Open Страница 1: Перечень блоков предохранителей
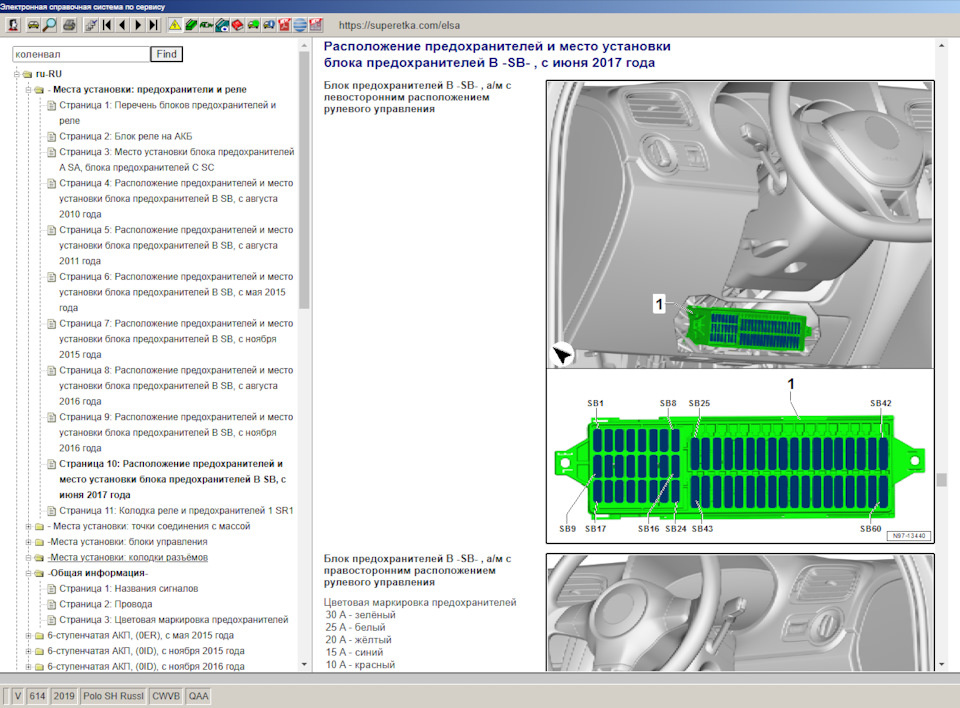Screen dimensions: 960x708 click(168, 113)
